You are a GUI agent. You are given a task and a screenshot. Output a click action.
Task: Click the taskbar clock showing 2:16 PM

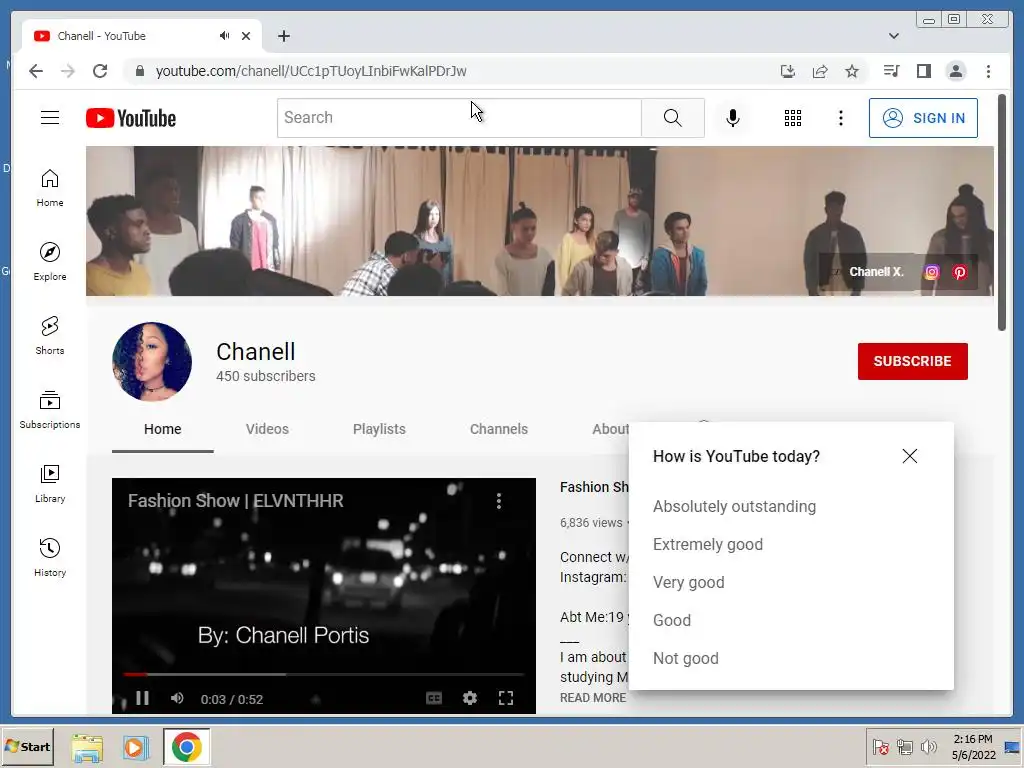coord(973,739)
